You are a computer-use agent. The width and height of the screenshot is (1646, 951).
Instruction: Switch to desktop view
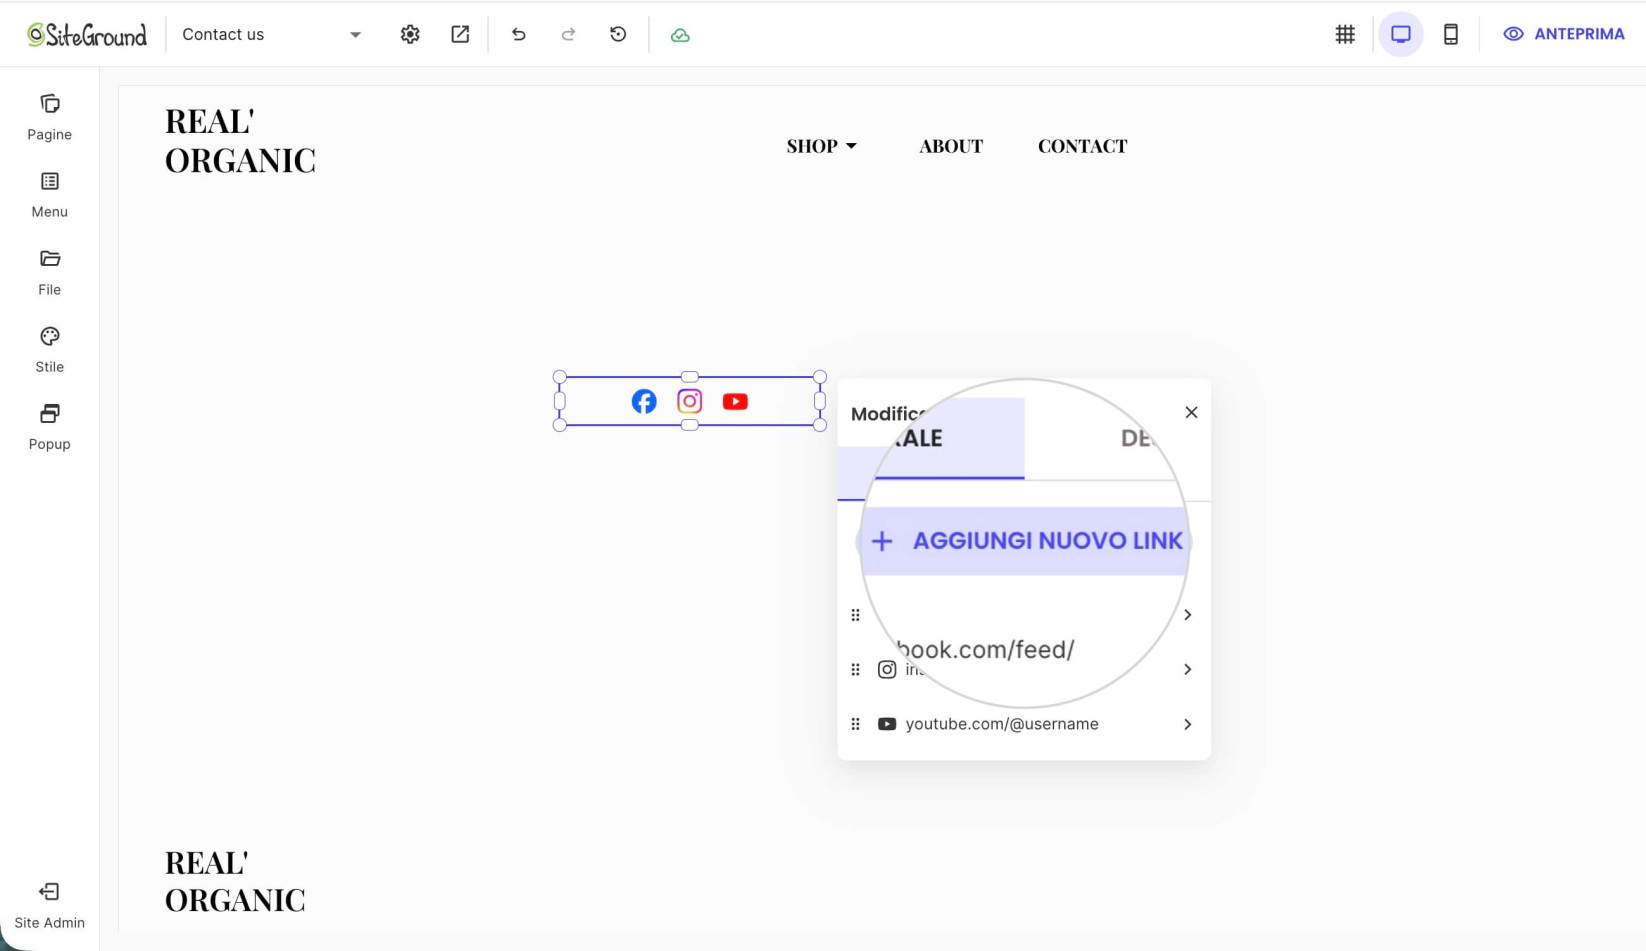pyautogui.click(x=1401, y=34)
